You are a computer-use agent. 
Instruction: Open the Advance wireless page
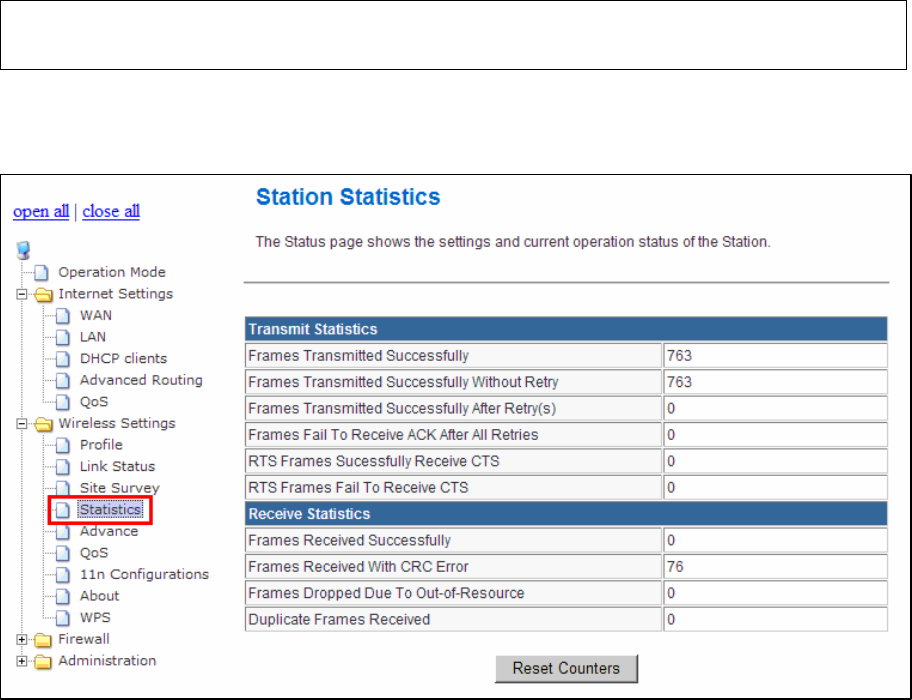(109, 531)
